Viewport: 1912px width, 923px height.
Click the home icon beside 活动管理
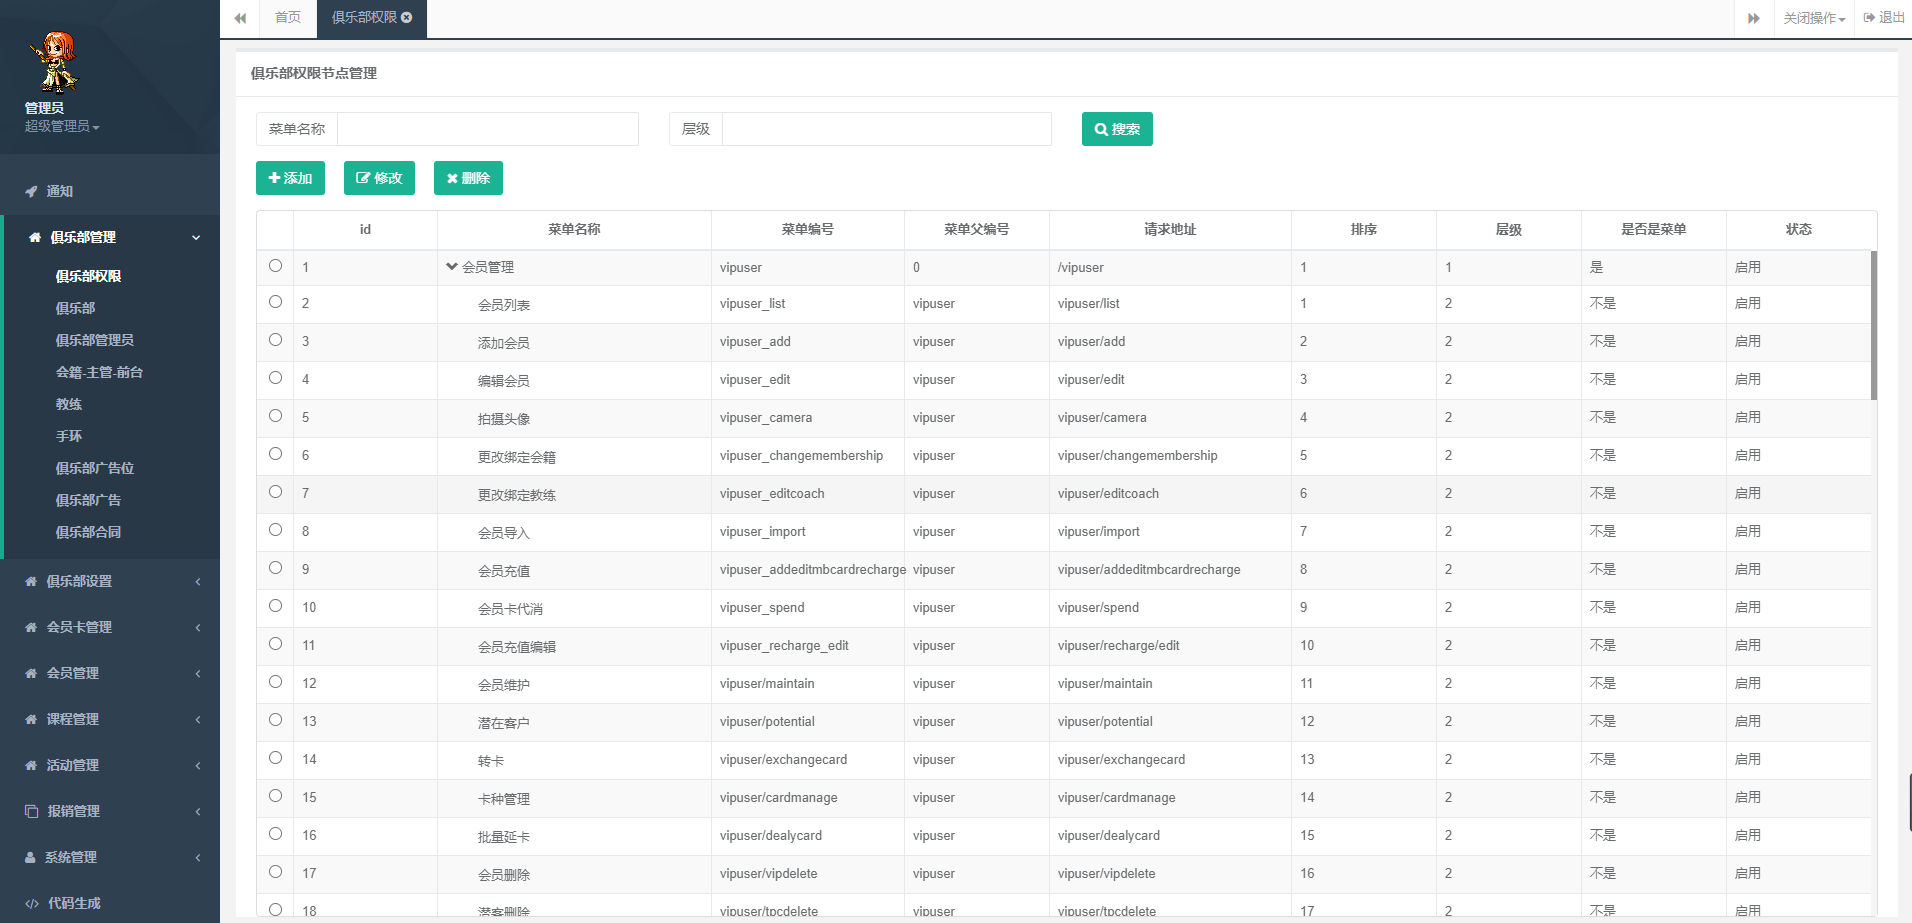pos(31,765)
